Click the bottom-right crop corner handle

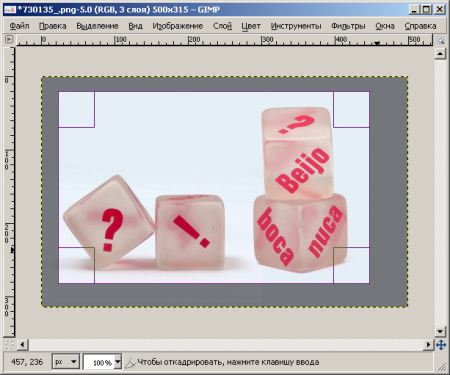(351, 265)
